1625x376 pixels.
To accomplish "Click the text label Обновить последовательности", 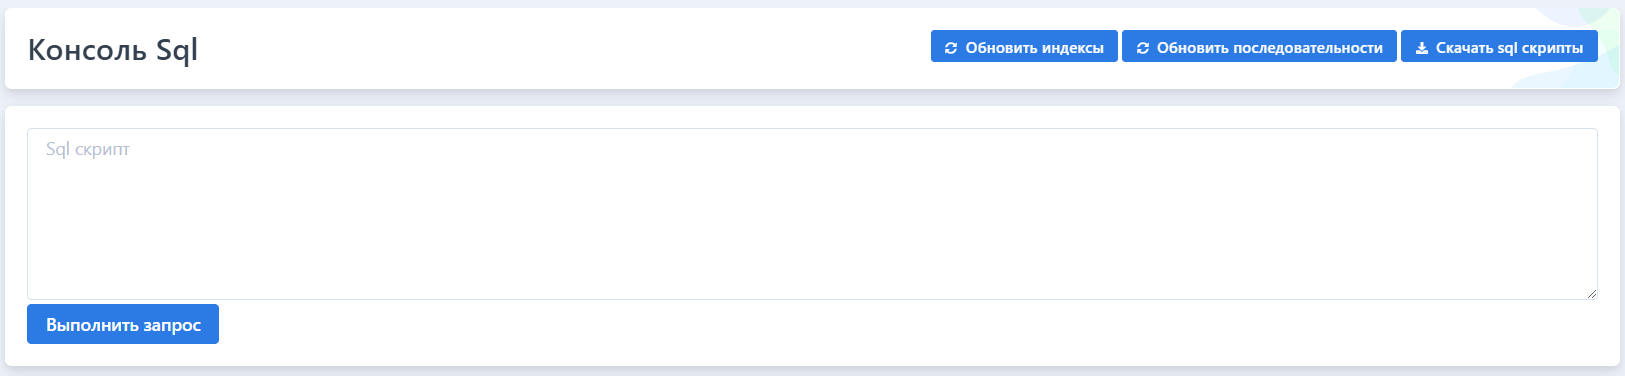I will (1270, 48).
